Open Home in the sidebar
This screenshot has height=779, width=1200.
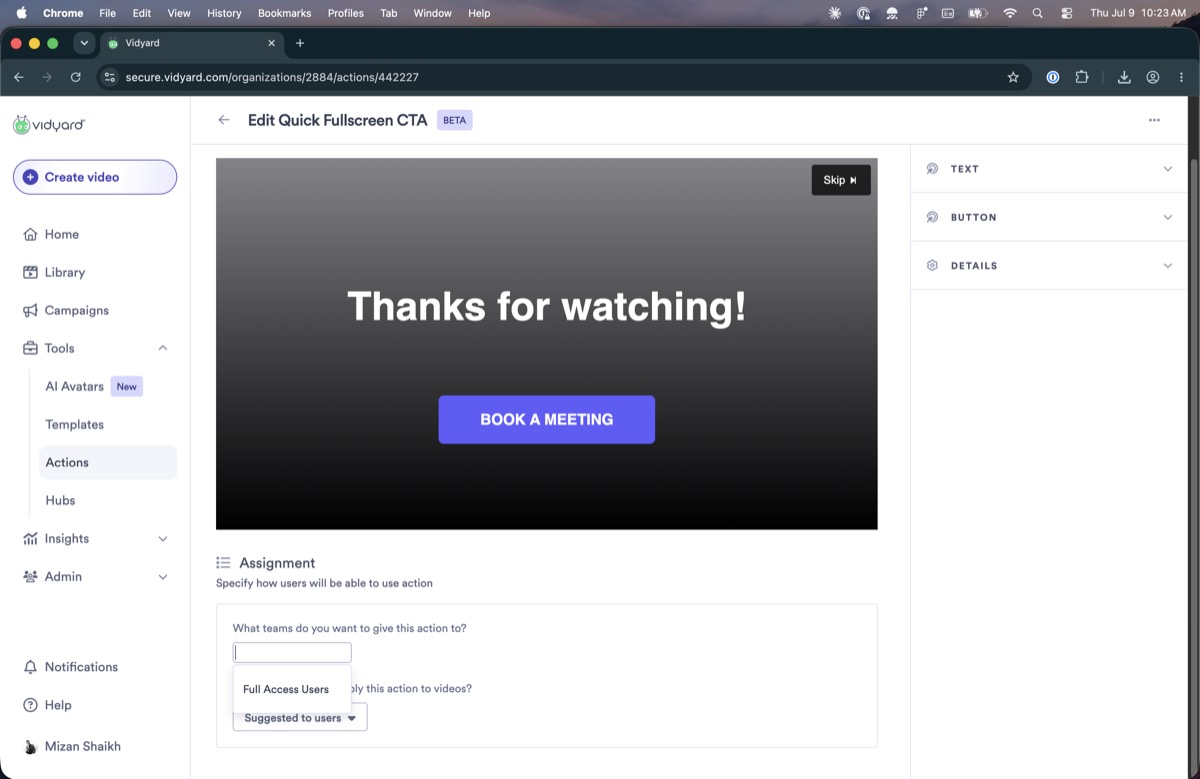tap(61, 234)
